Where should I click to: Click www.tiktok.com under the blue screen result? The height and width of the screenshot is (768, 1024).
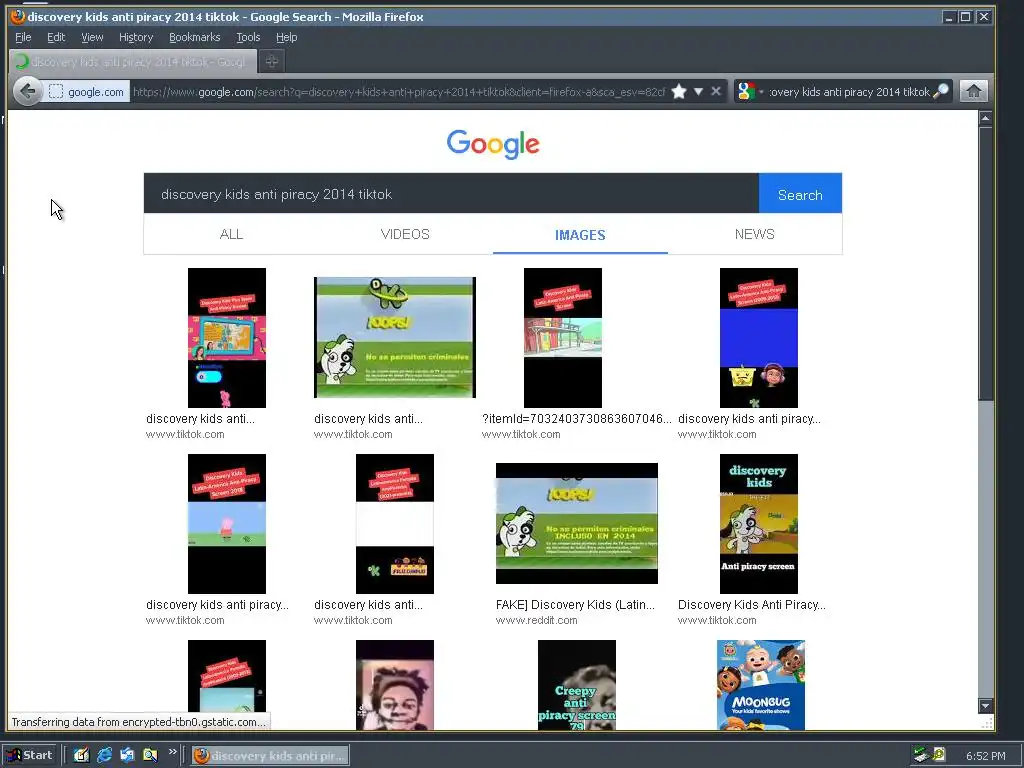(x=717, y=434)
